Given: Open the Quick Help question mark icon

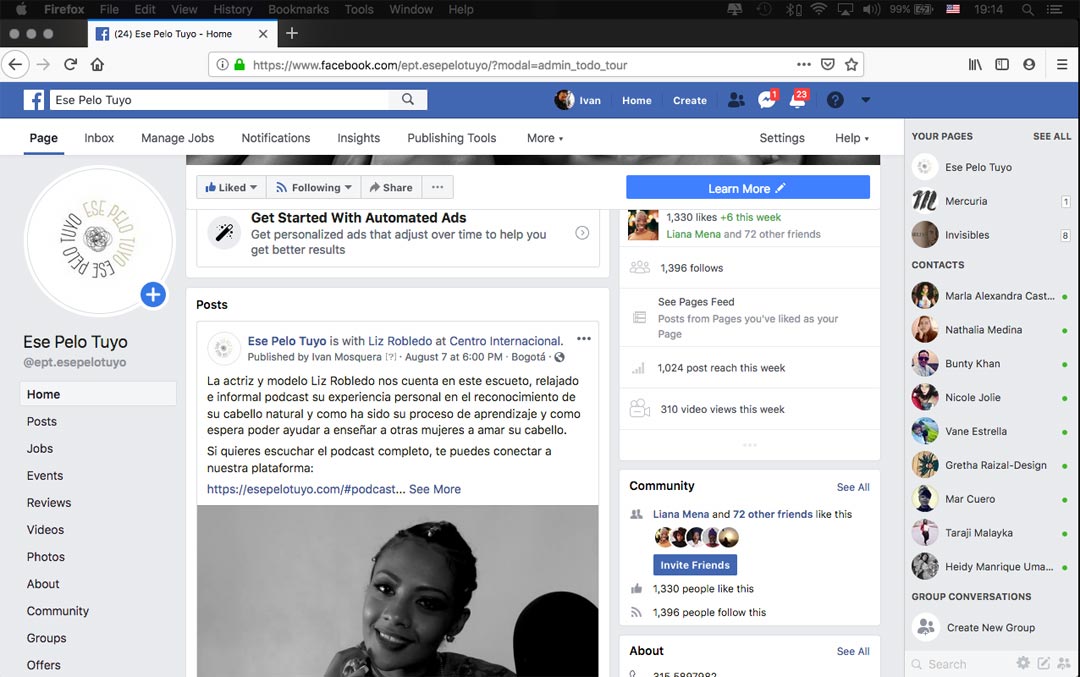Looking at the screenshot, I should (x=835, y=100).
